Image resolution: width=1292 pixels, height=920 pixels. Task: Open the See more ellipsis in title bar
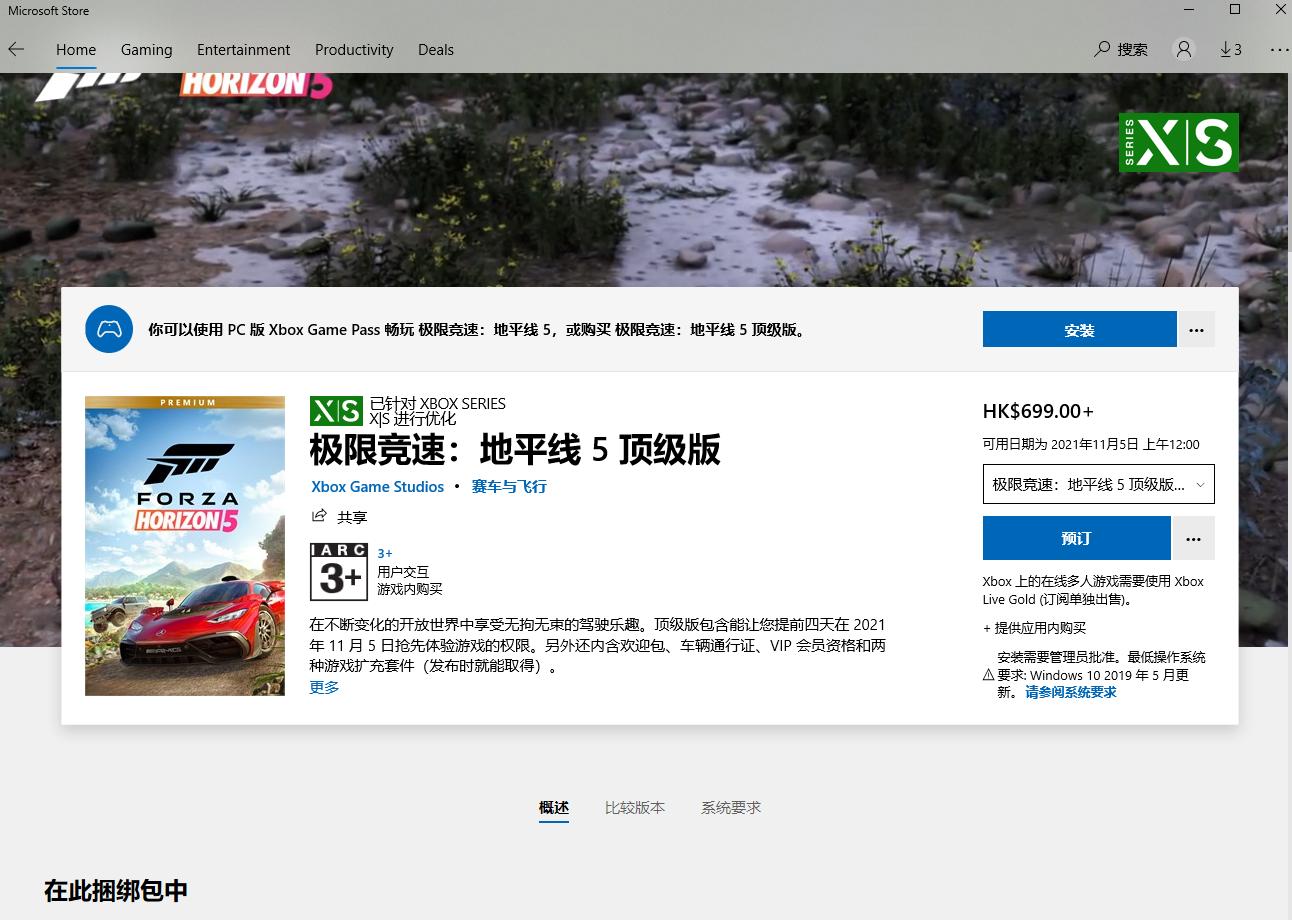[x=1279, y=48]
